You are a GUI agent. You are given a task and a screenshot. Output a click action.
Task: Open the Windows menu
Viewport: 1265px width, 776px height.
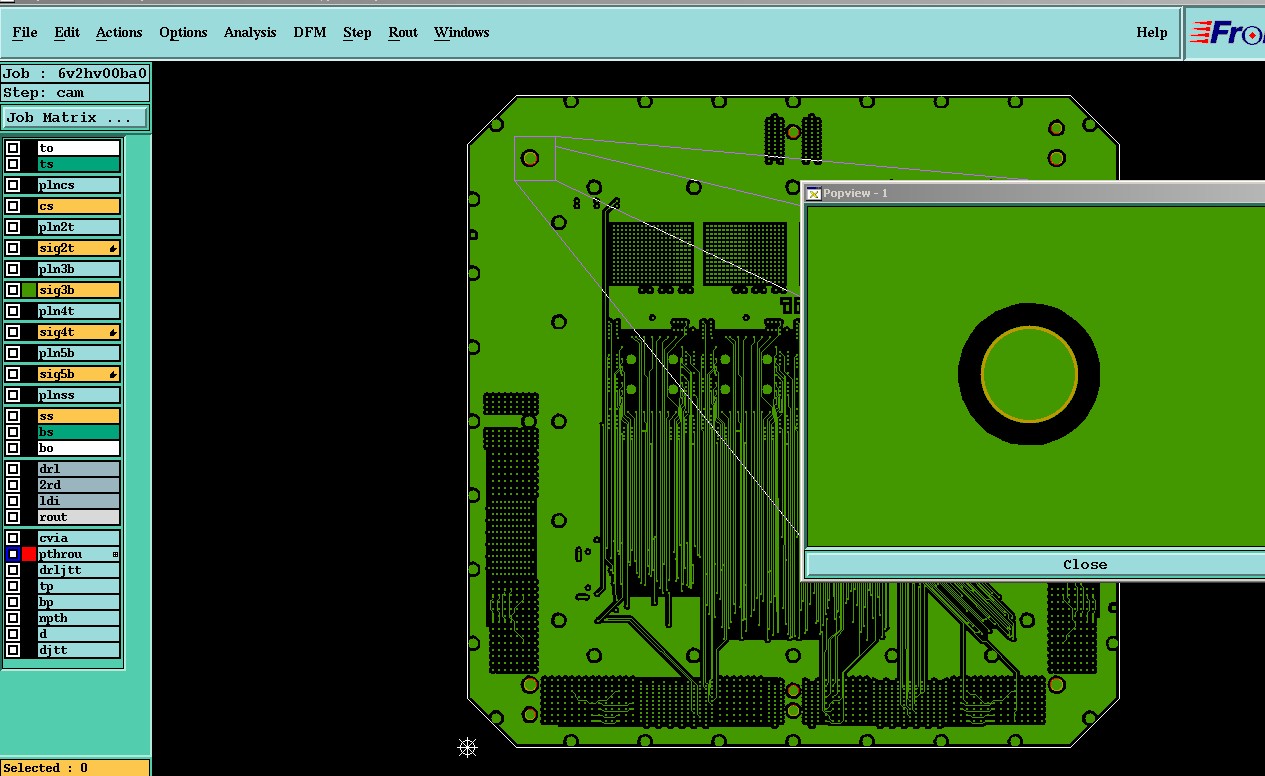(x=461, y=33)
